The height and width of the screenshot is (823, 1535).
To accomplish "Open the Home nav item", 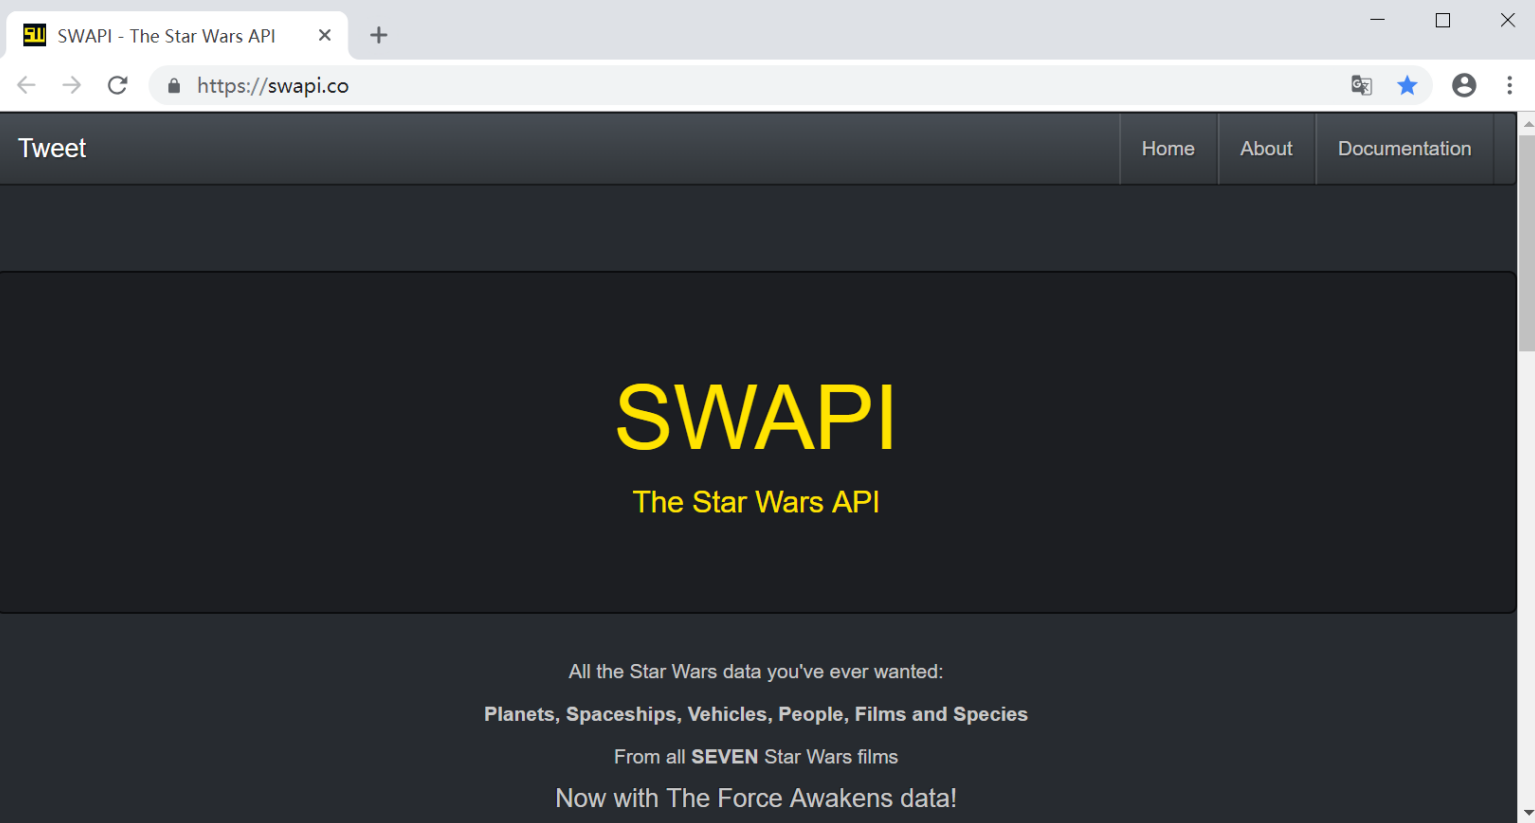I will [1168, 149].
